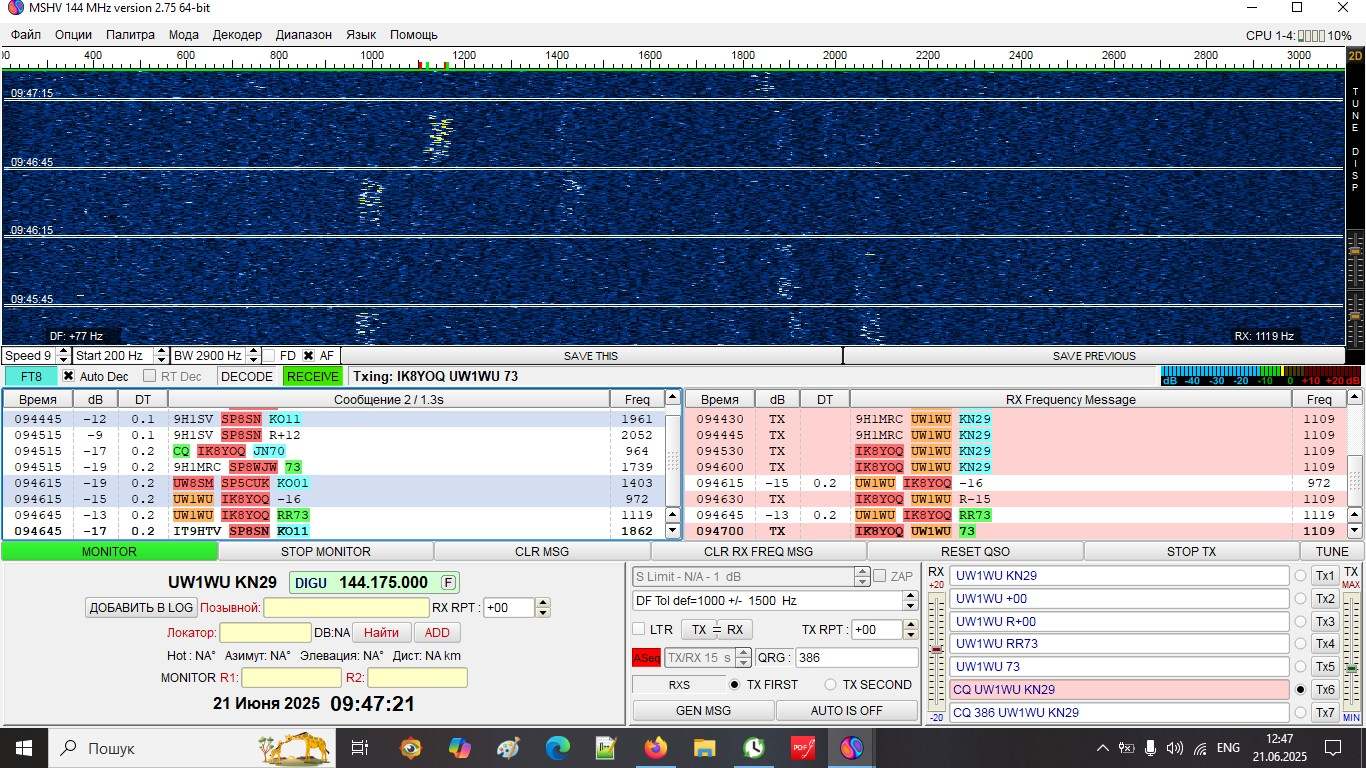Open Microsoft Edge from the taskbar
This screenshot has width=1366, height=768.
(558, 748)
